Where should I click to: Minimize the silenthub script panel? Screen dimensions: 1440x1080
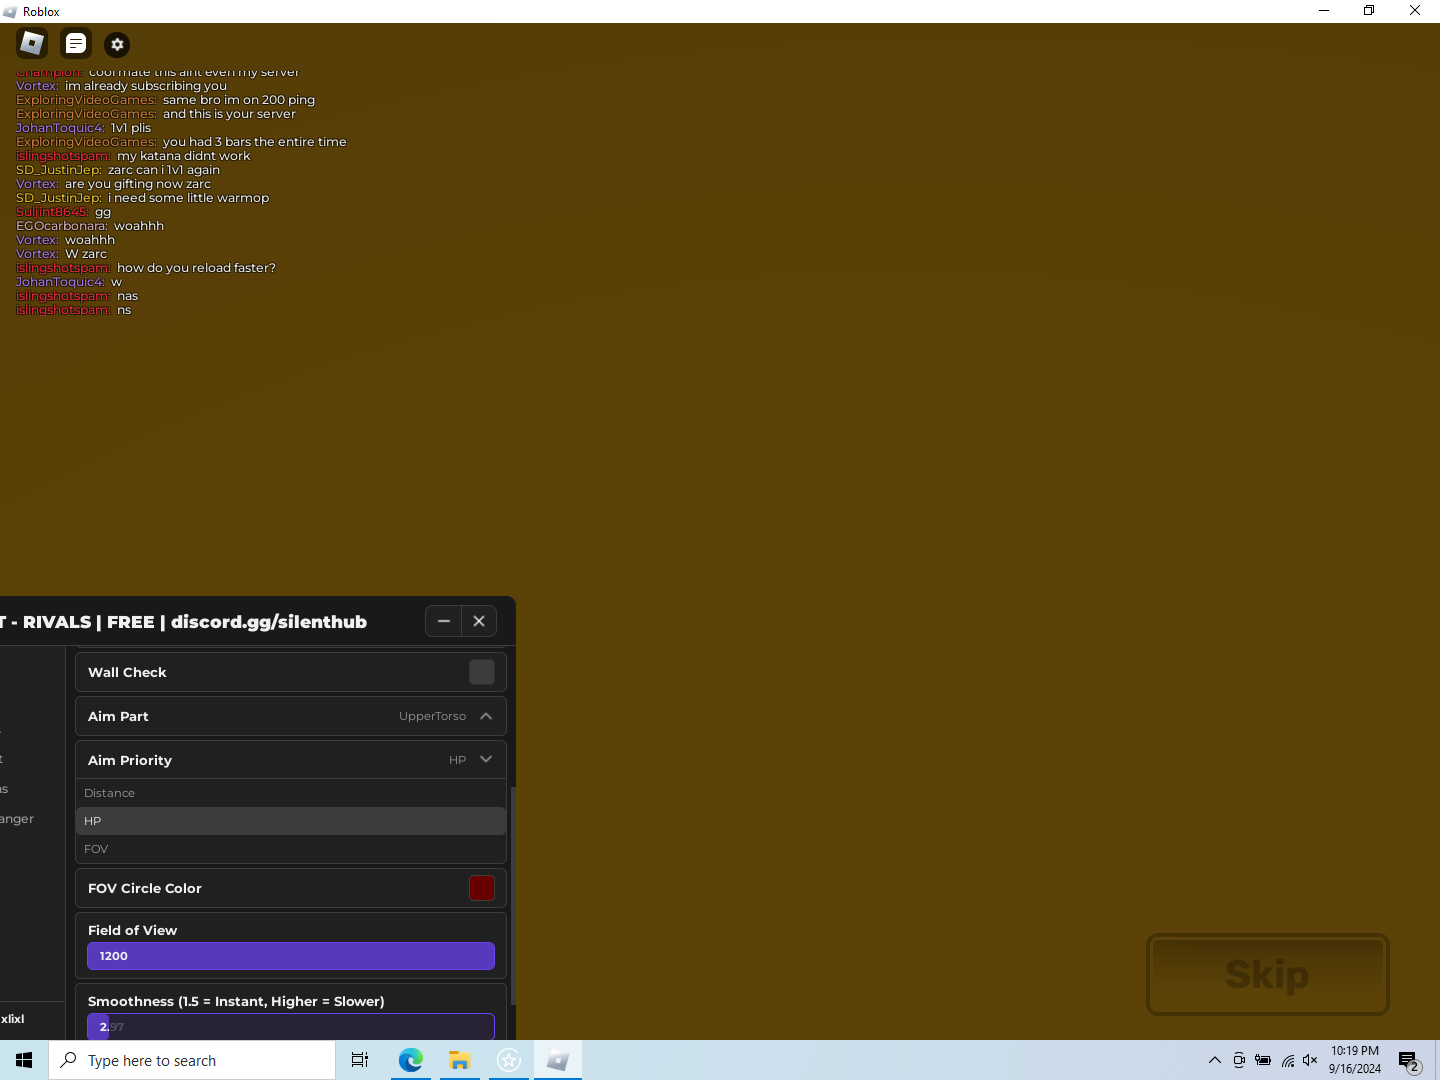pyautogui.click(x=444, y=621)
